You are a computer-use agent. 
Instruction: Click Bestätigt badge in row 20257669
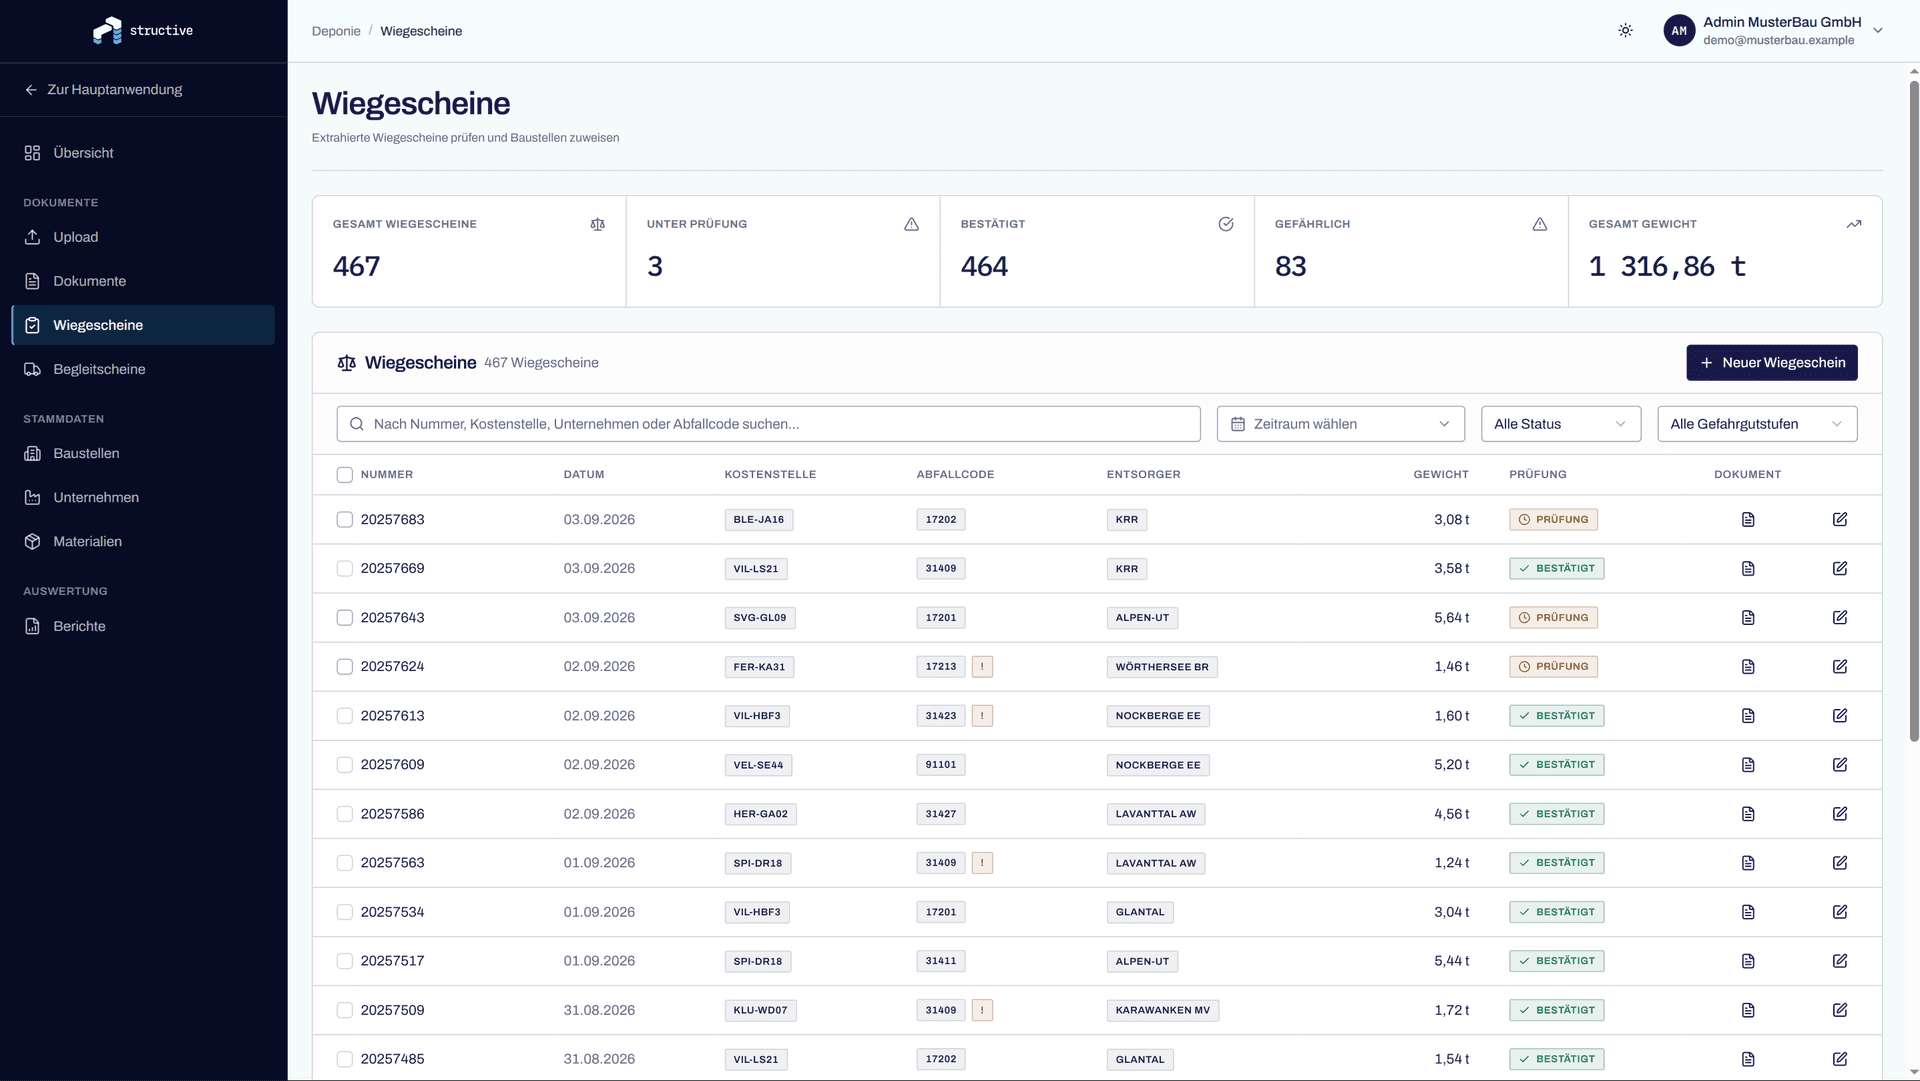point(1556,569)
